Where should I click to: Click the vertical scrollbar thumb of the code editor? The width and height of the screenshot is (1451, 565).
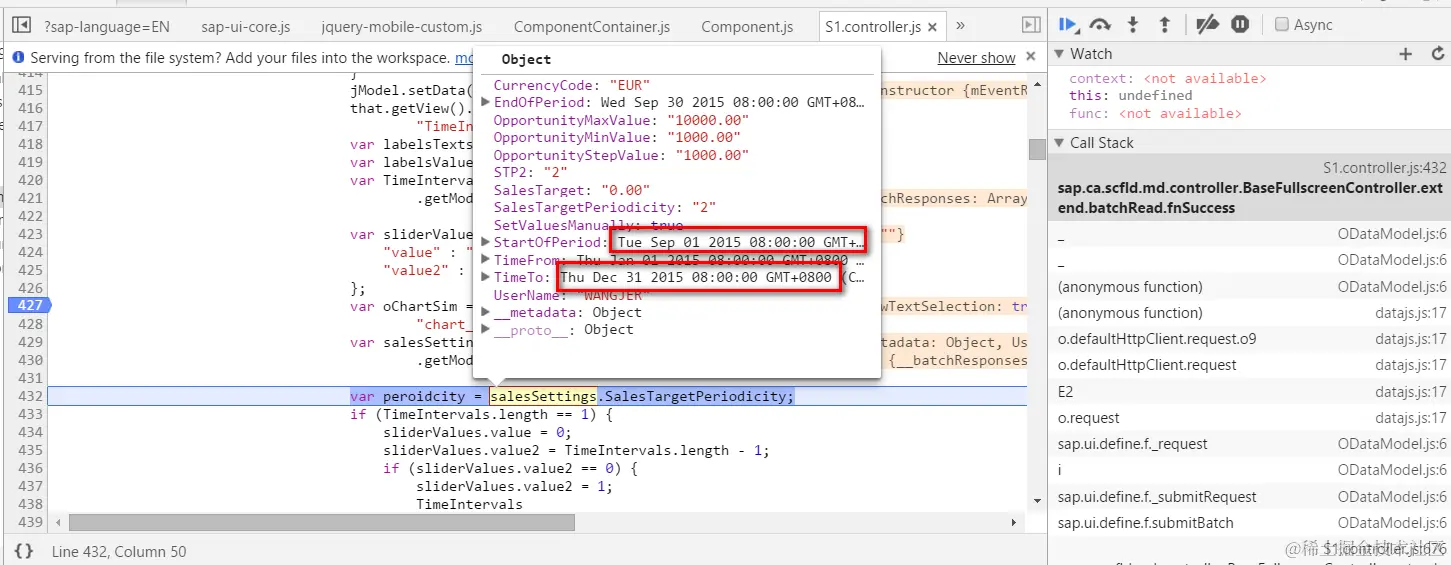[1037, 149]
